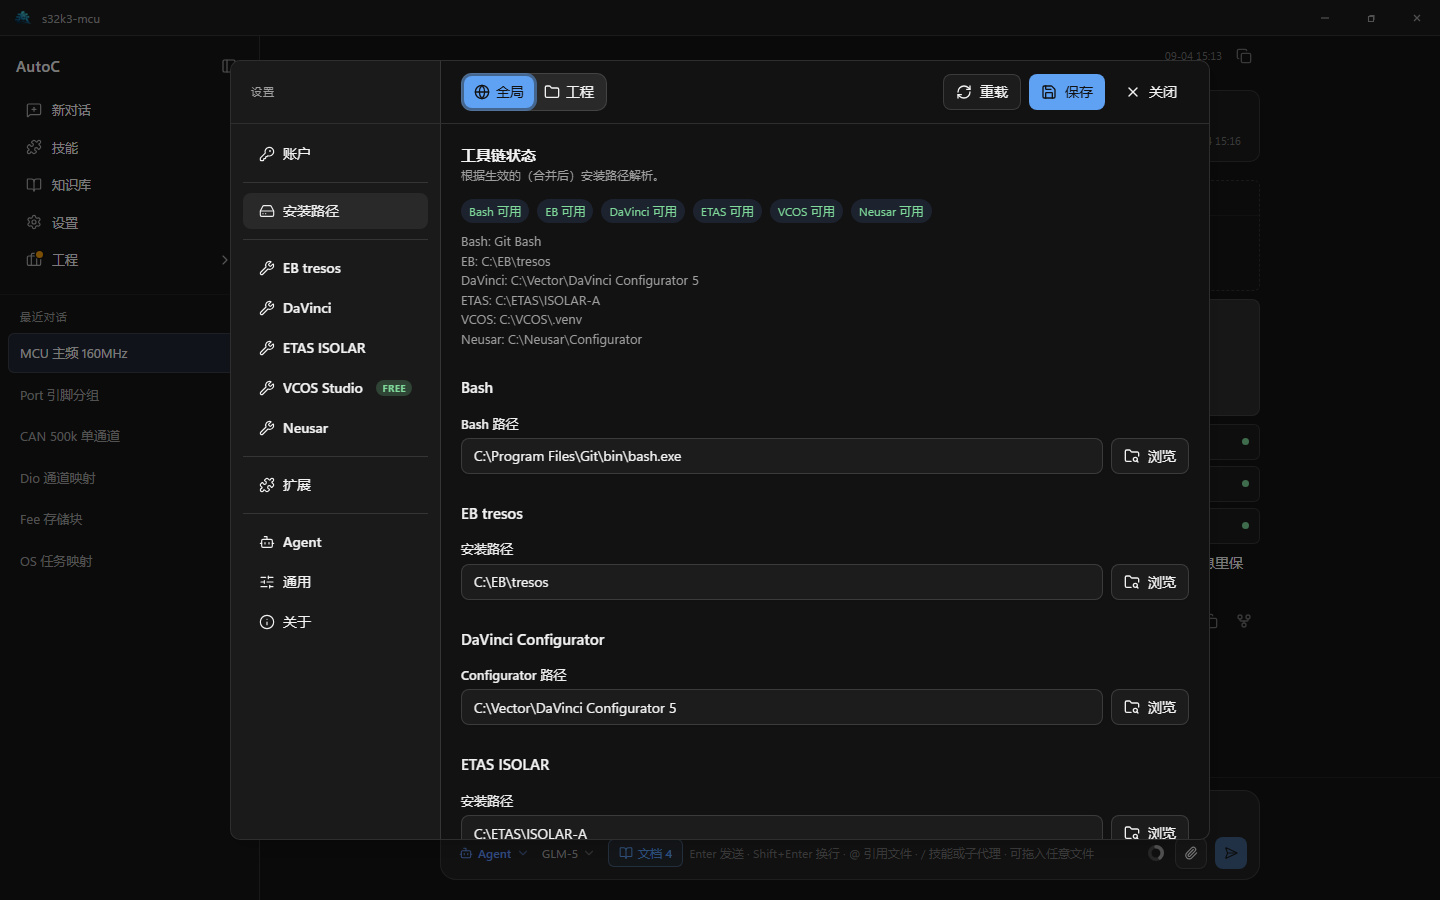Image resolution: width=1440 pixels, height=900 pixels.
Task: Open the GLM-5 model dropdown
Action: coord(568,854)
